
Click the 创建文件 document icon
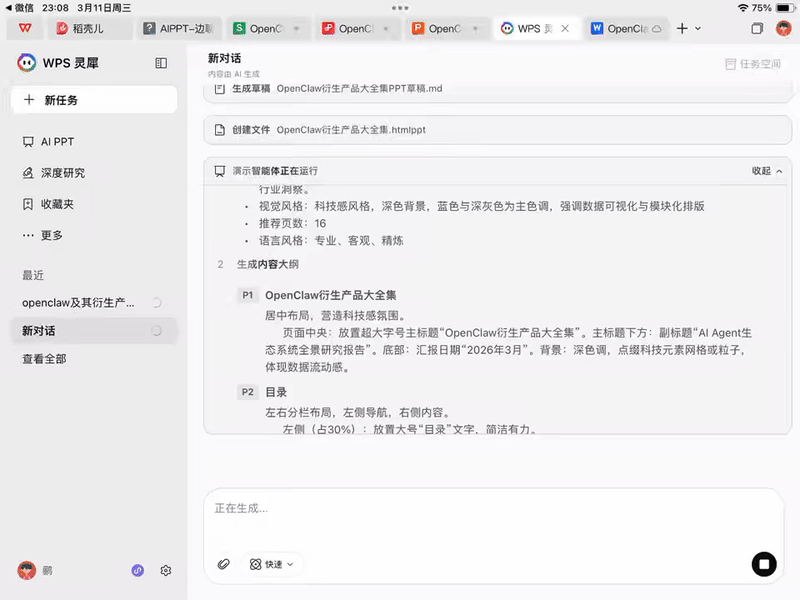pyautogui.click(x=219, y=130)
